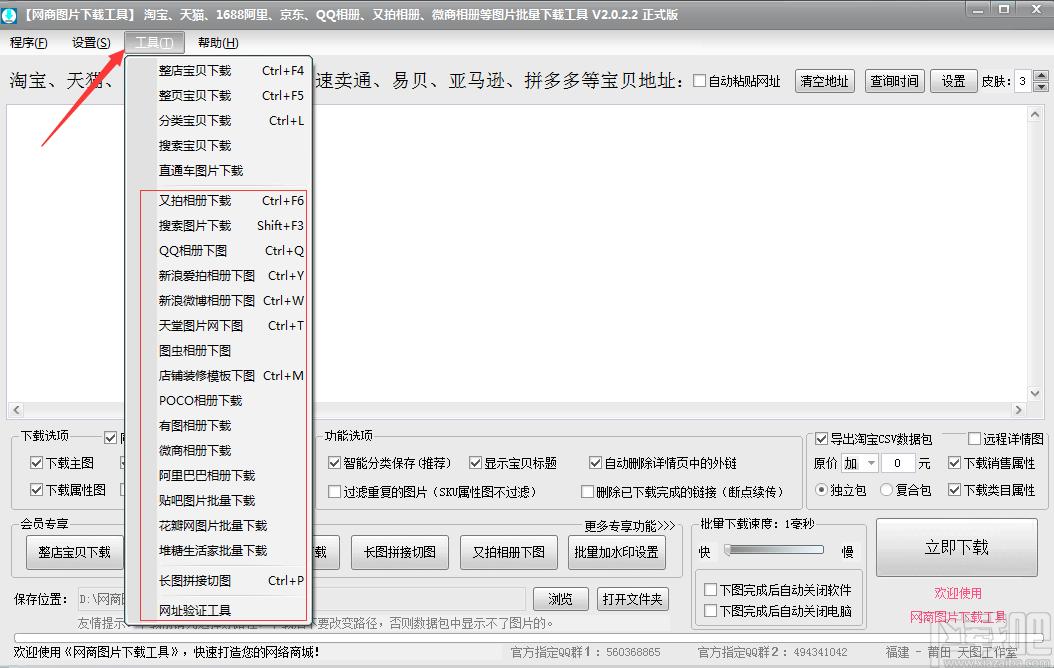Image resolution: width=1054 pixels, height=668 pixels.
Task: Choose 搜索宝贝下载 from the menu
Action: pyautogui.click(x=219, y=145)
